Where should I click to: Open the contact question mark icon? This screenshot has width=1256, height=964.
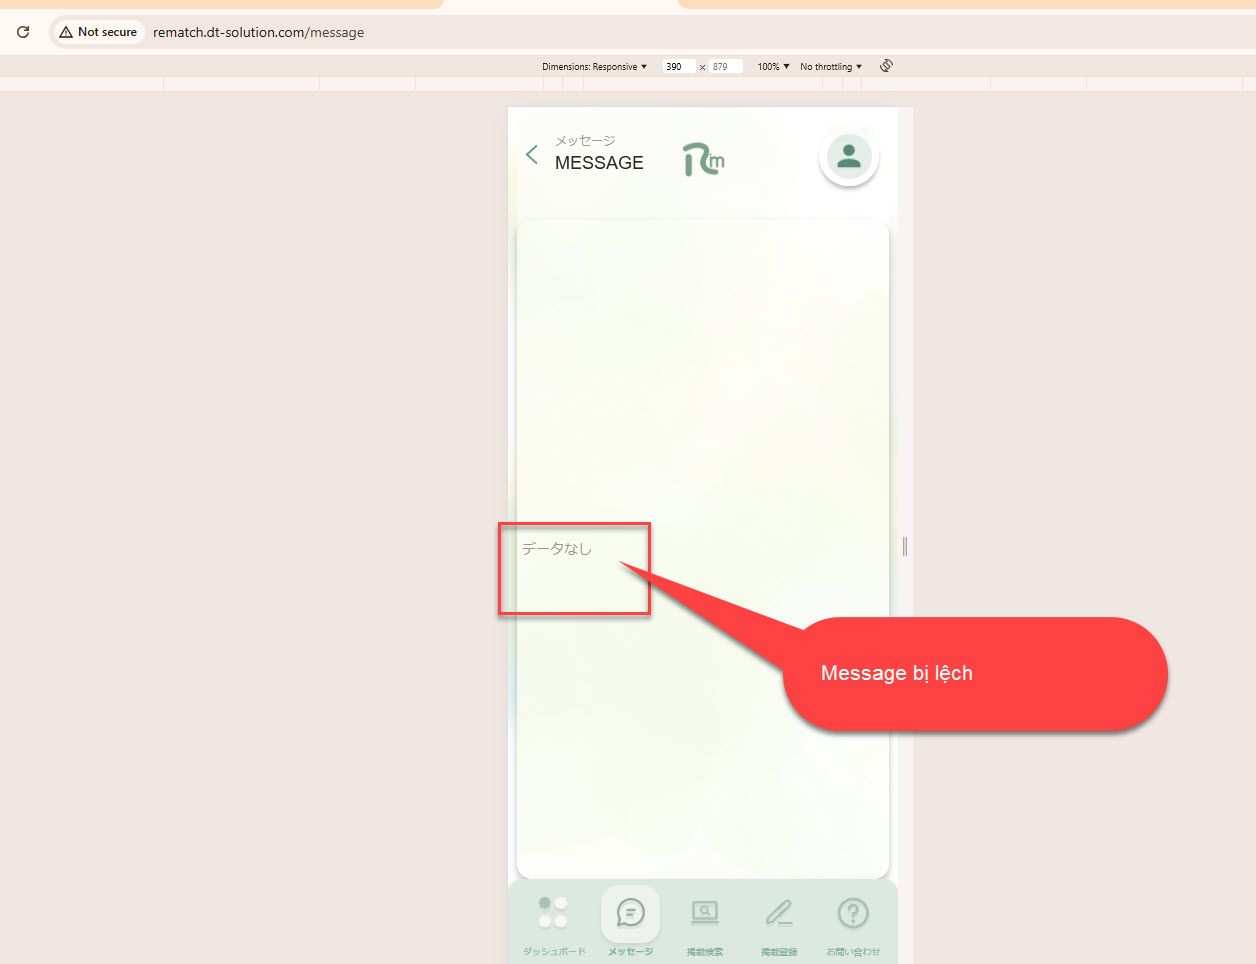click(853, 913)
